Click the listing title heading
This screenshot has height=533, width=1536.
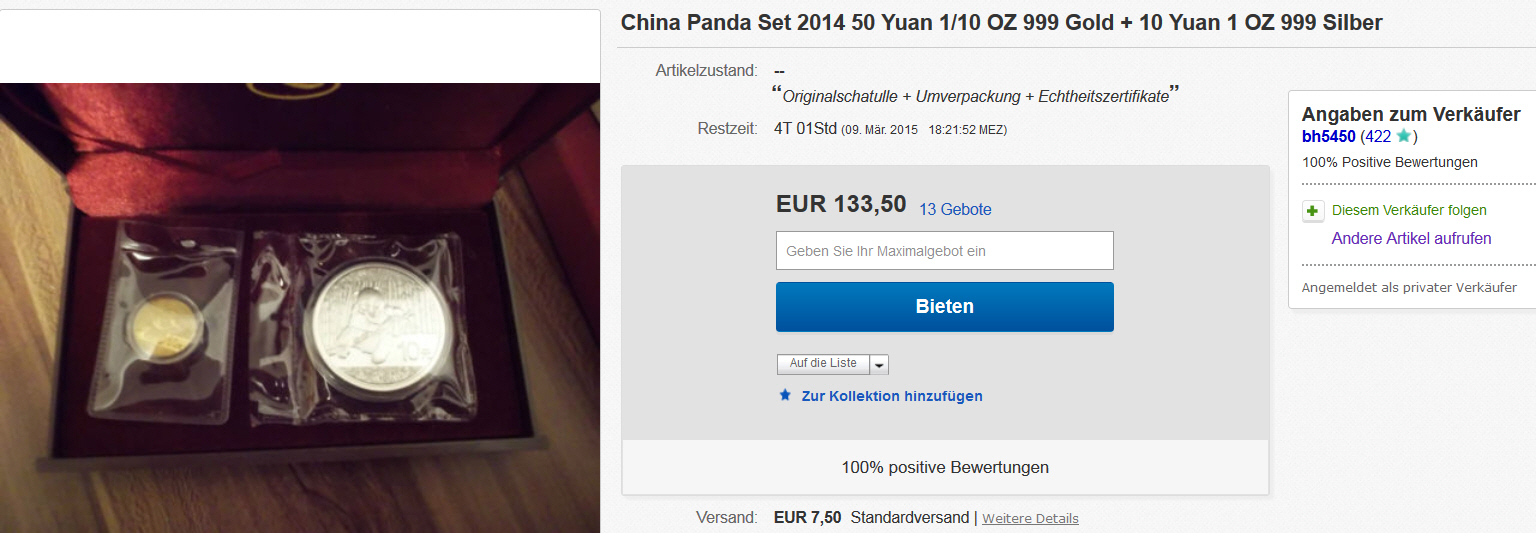point(1002,22)
